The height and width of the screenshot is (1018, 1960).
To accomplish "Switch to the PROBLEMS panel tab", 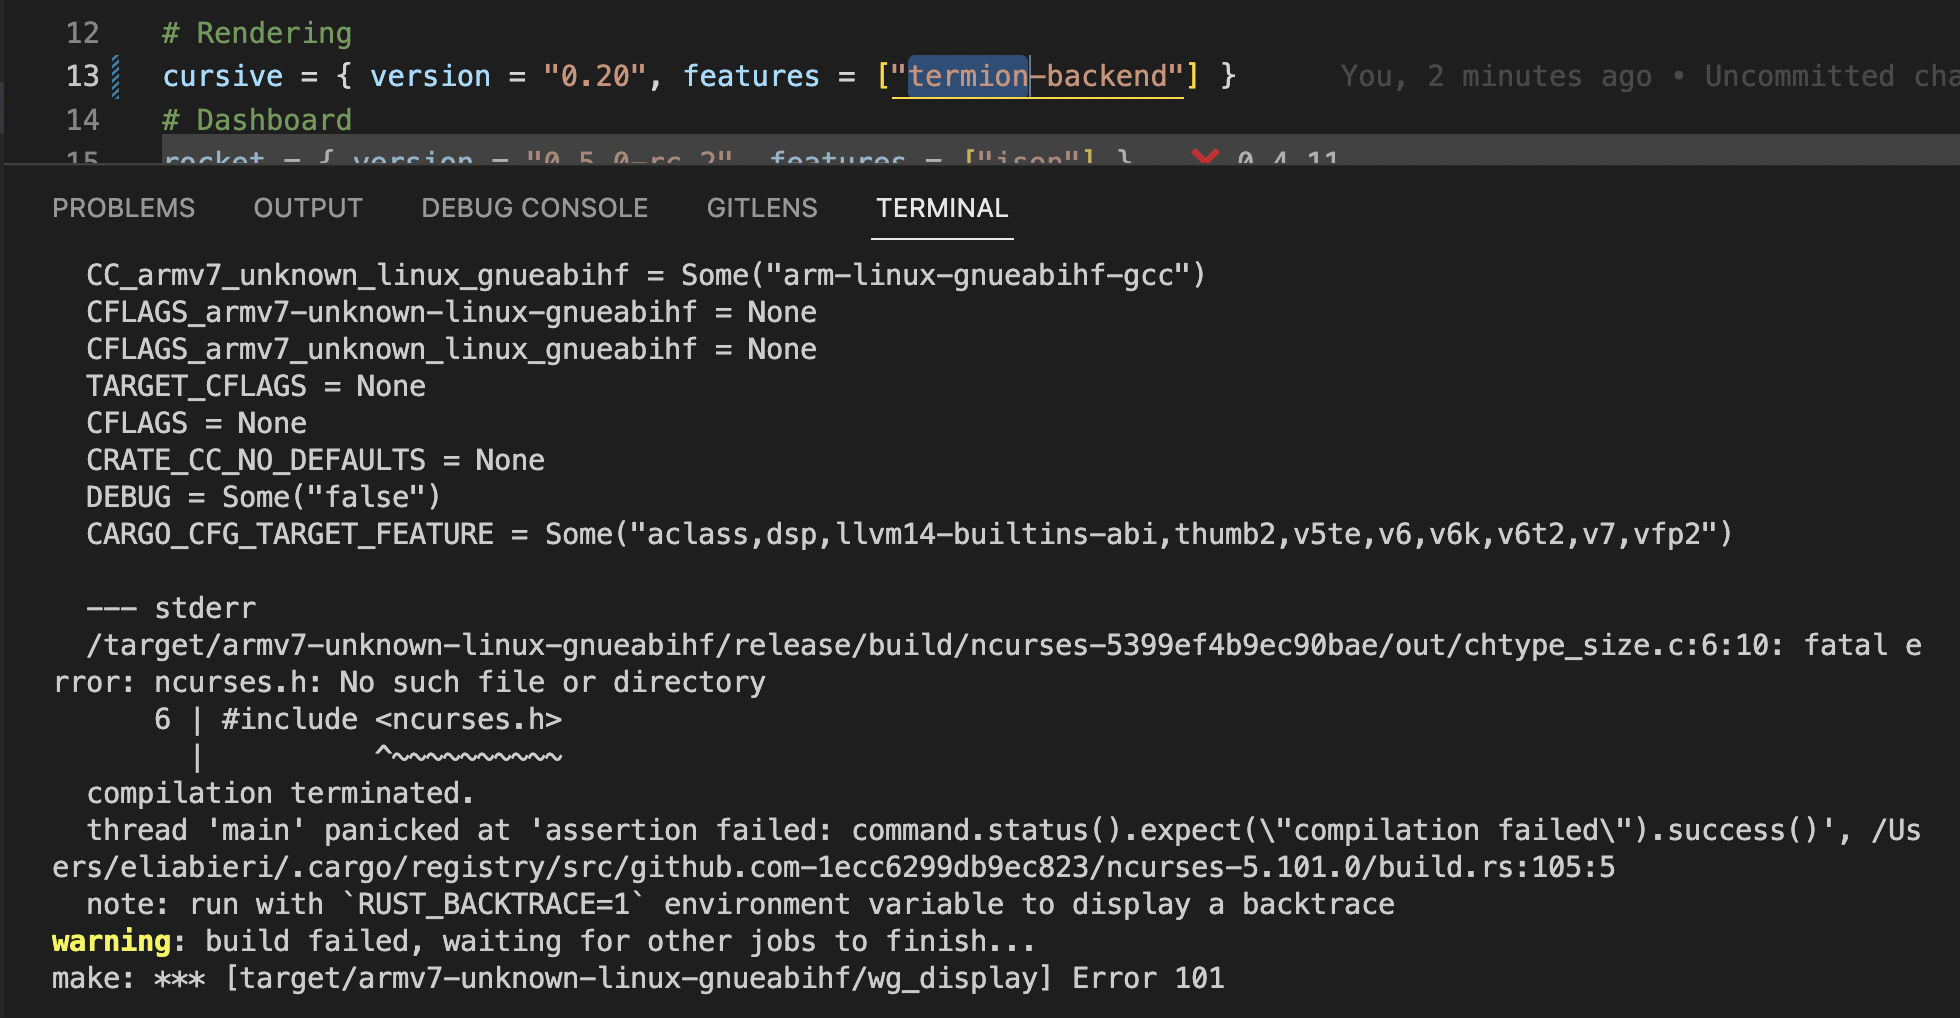I will (124, 208).
